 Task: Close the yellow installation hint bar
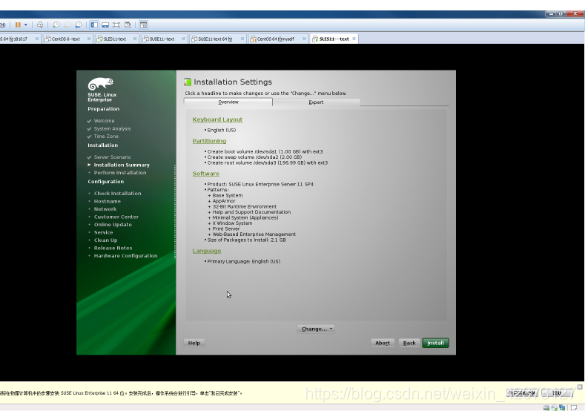tap(580, 387)
